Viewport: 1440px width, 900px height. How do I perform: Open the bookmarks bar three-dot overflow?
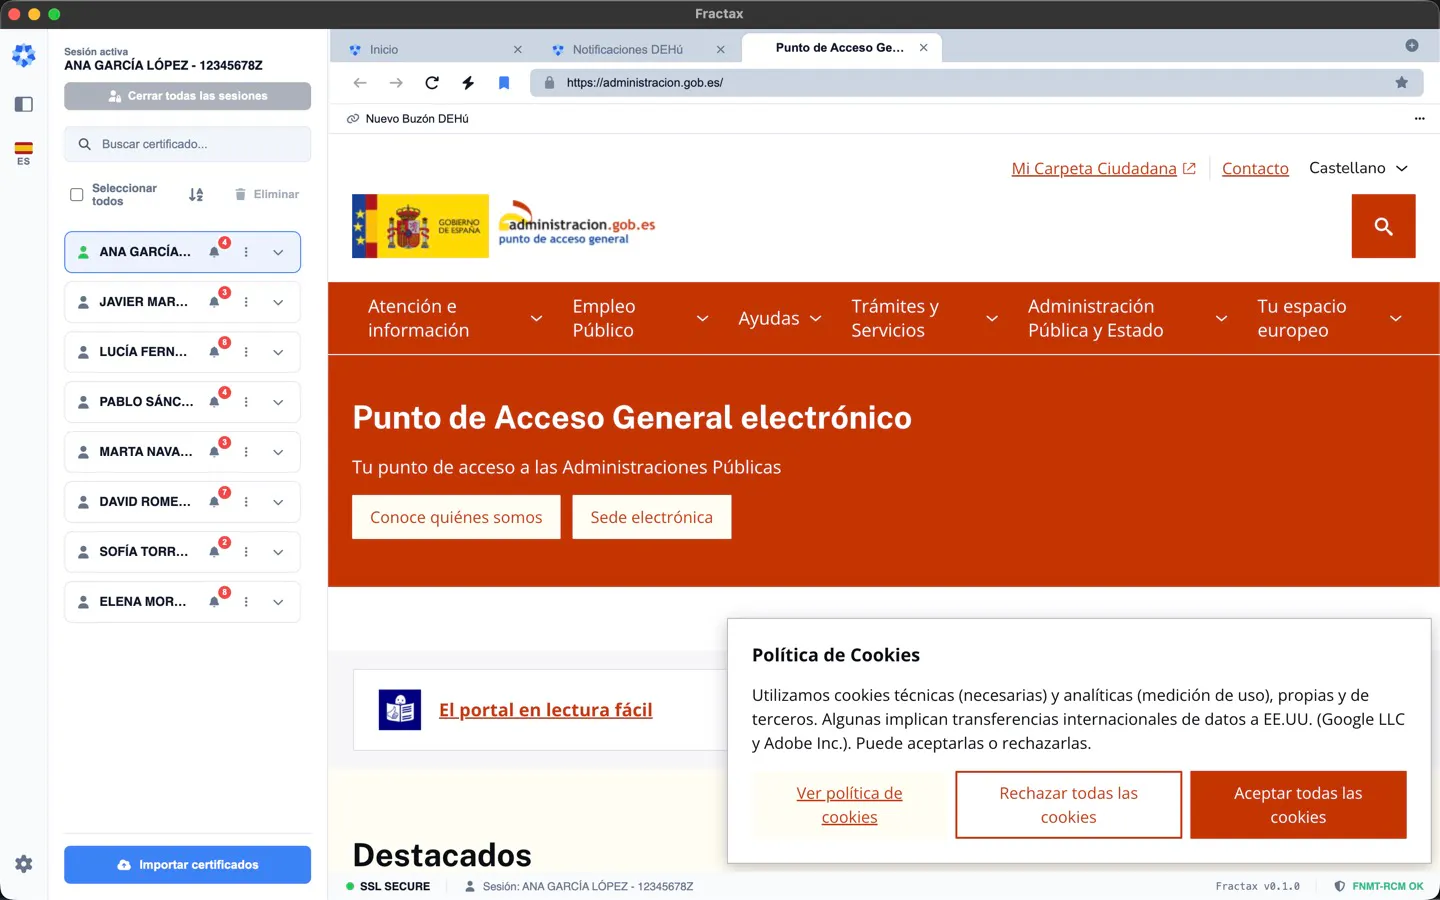(x=1419, y=119)
